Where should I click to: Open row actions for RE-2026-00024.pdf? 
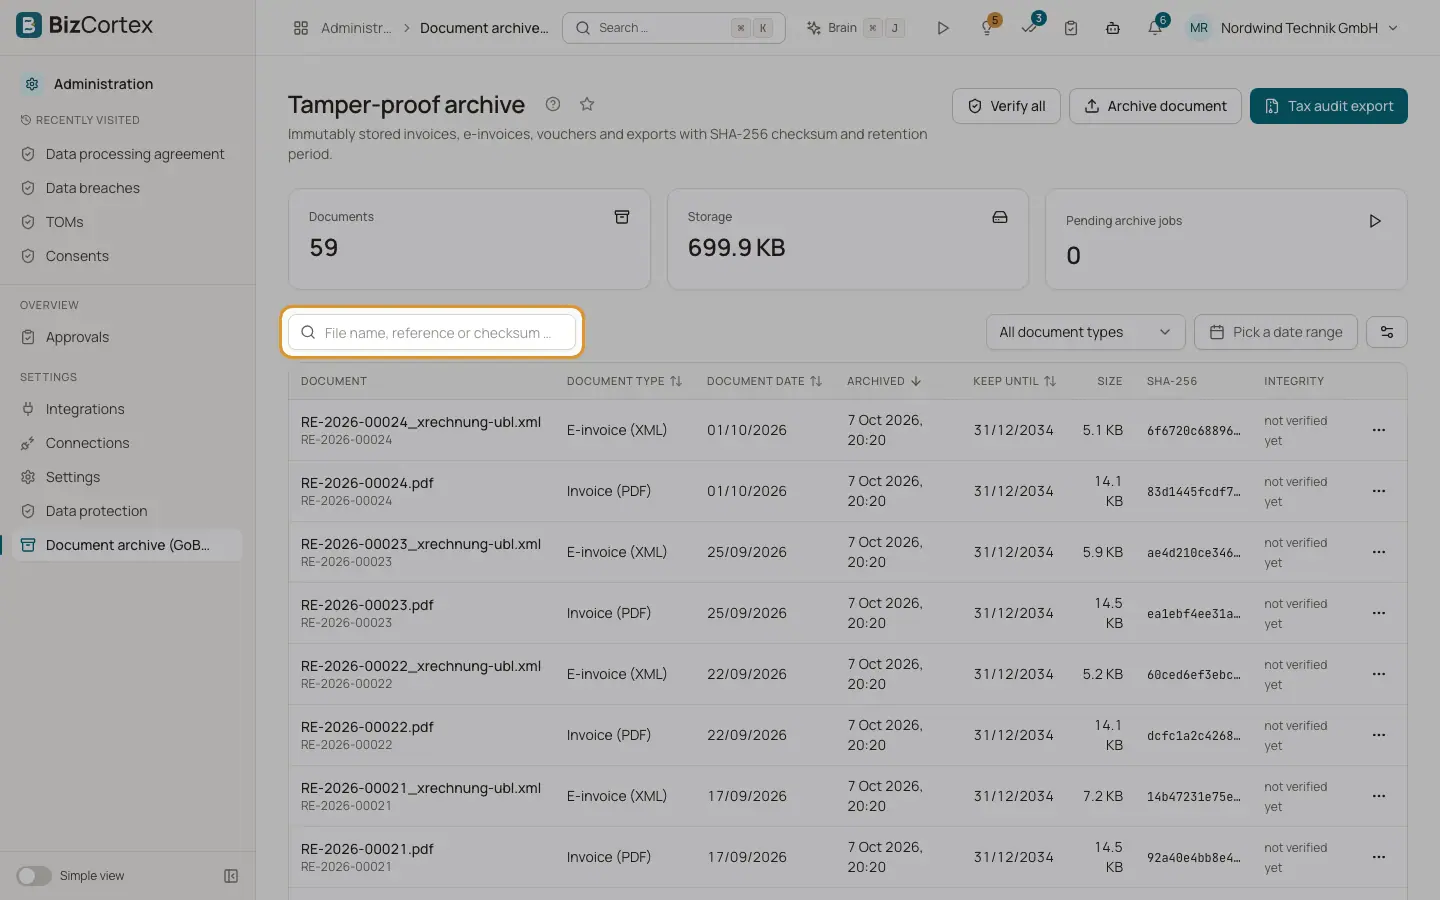(1379, 491)
